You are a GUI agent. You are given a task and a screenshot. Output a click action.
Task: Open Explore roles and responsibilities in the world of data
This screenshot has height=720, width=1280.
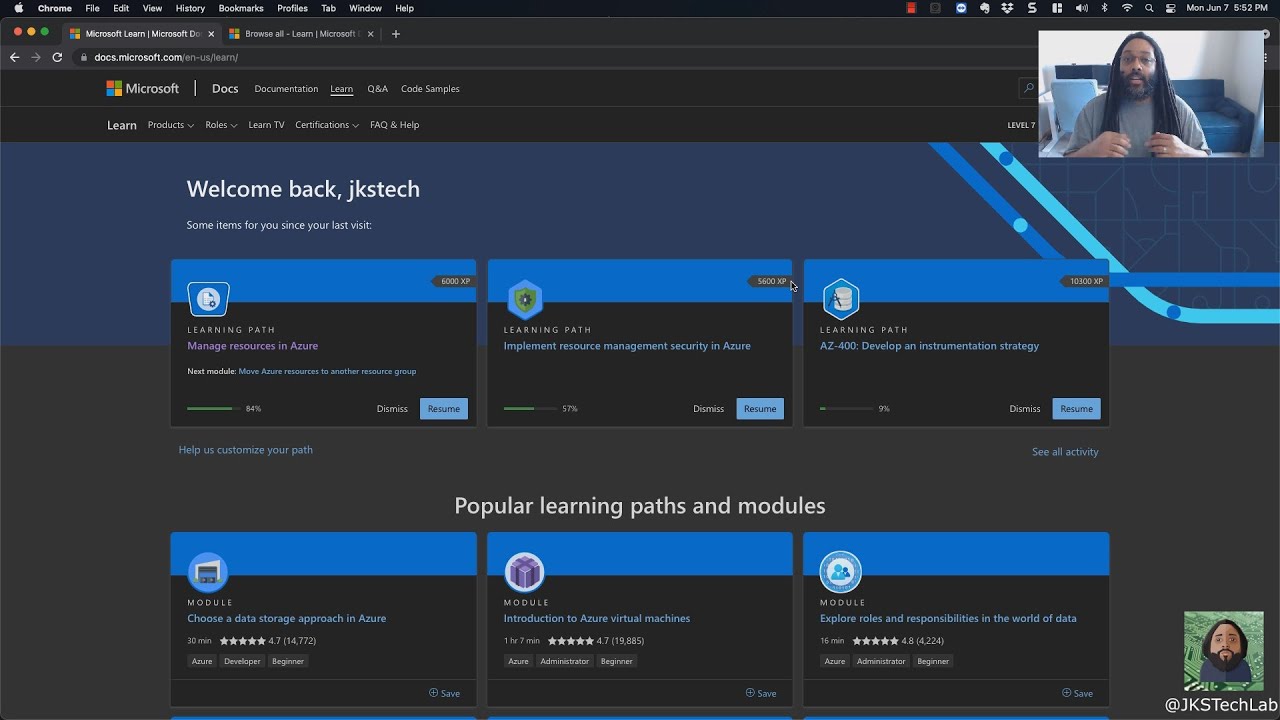(x=948, y=619)
